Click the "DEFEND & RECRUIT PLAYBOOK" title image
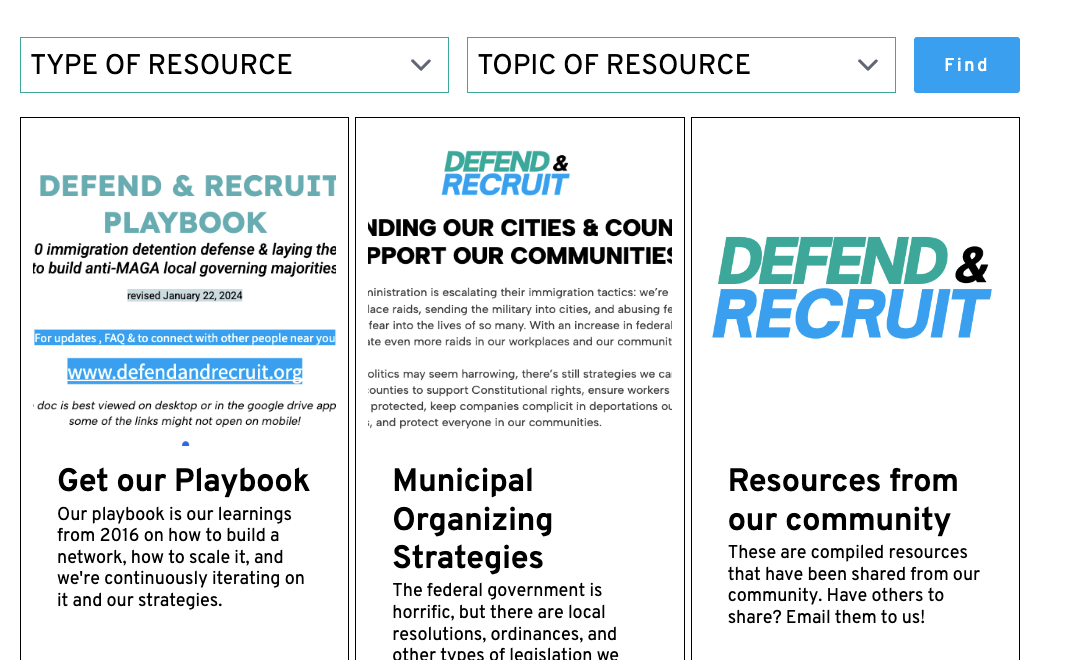This screenshot has width=1077, height=660. click(185, 203)
